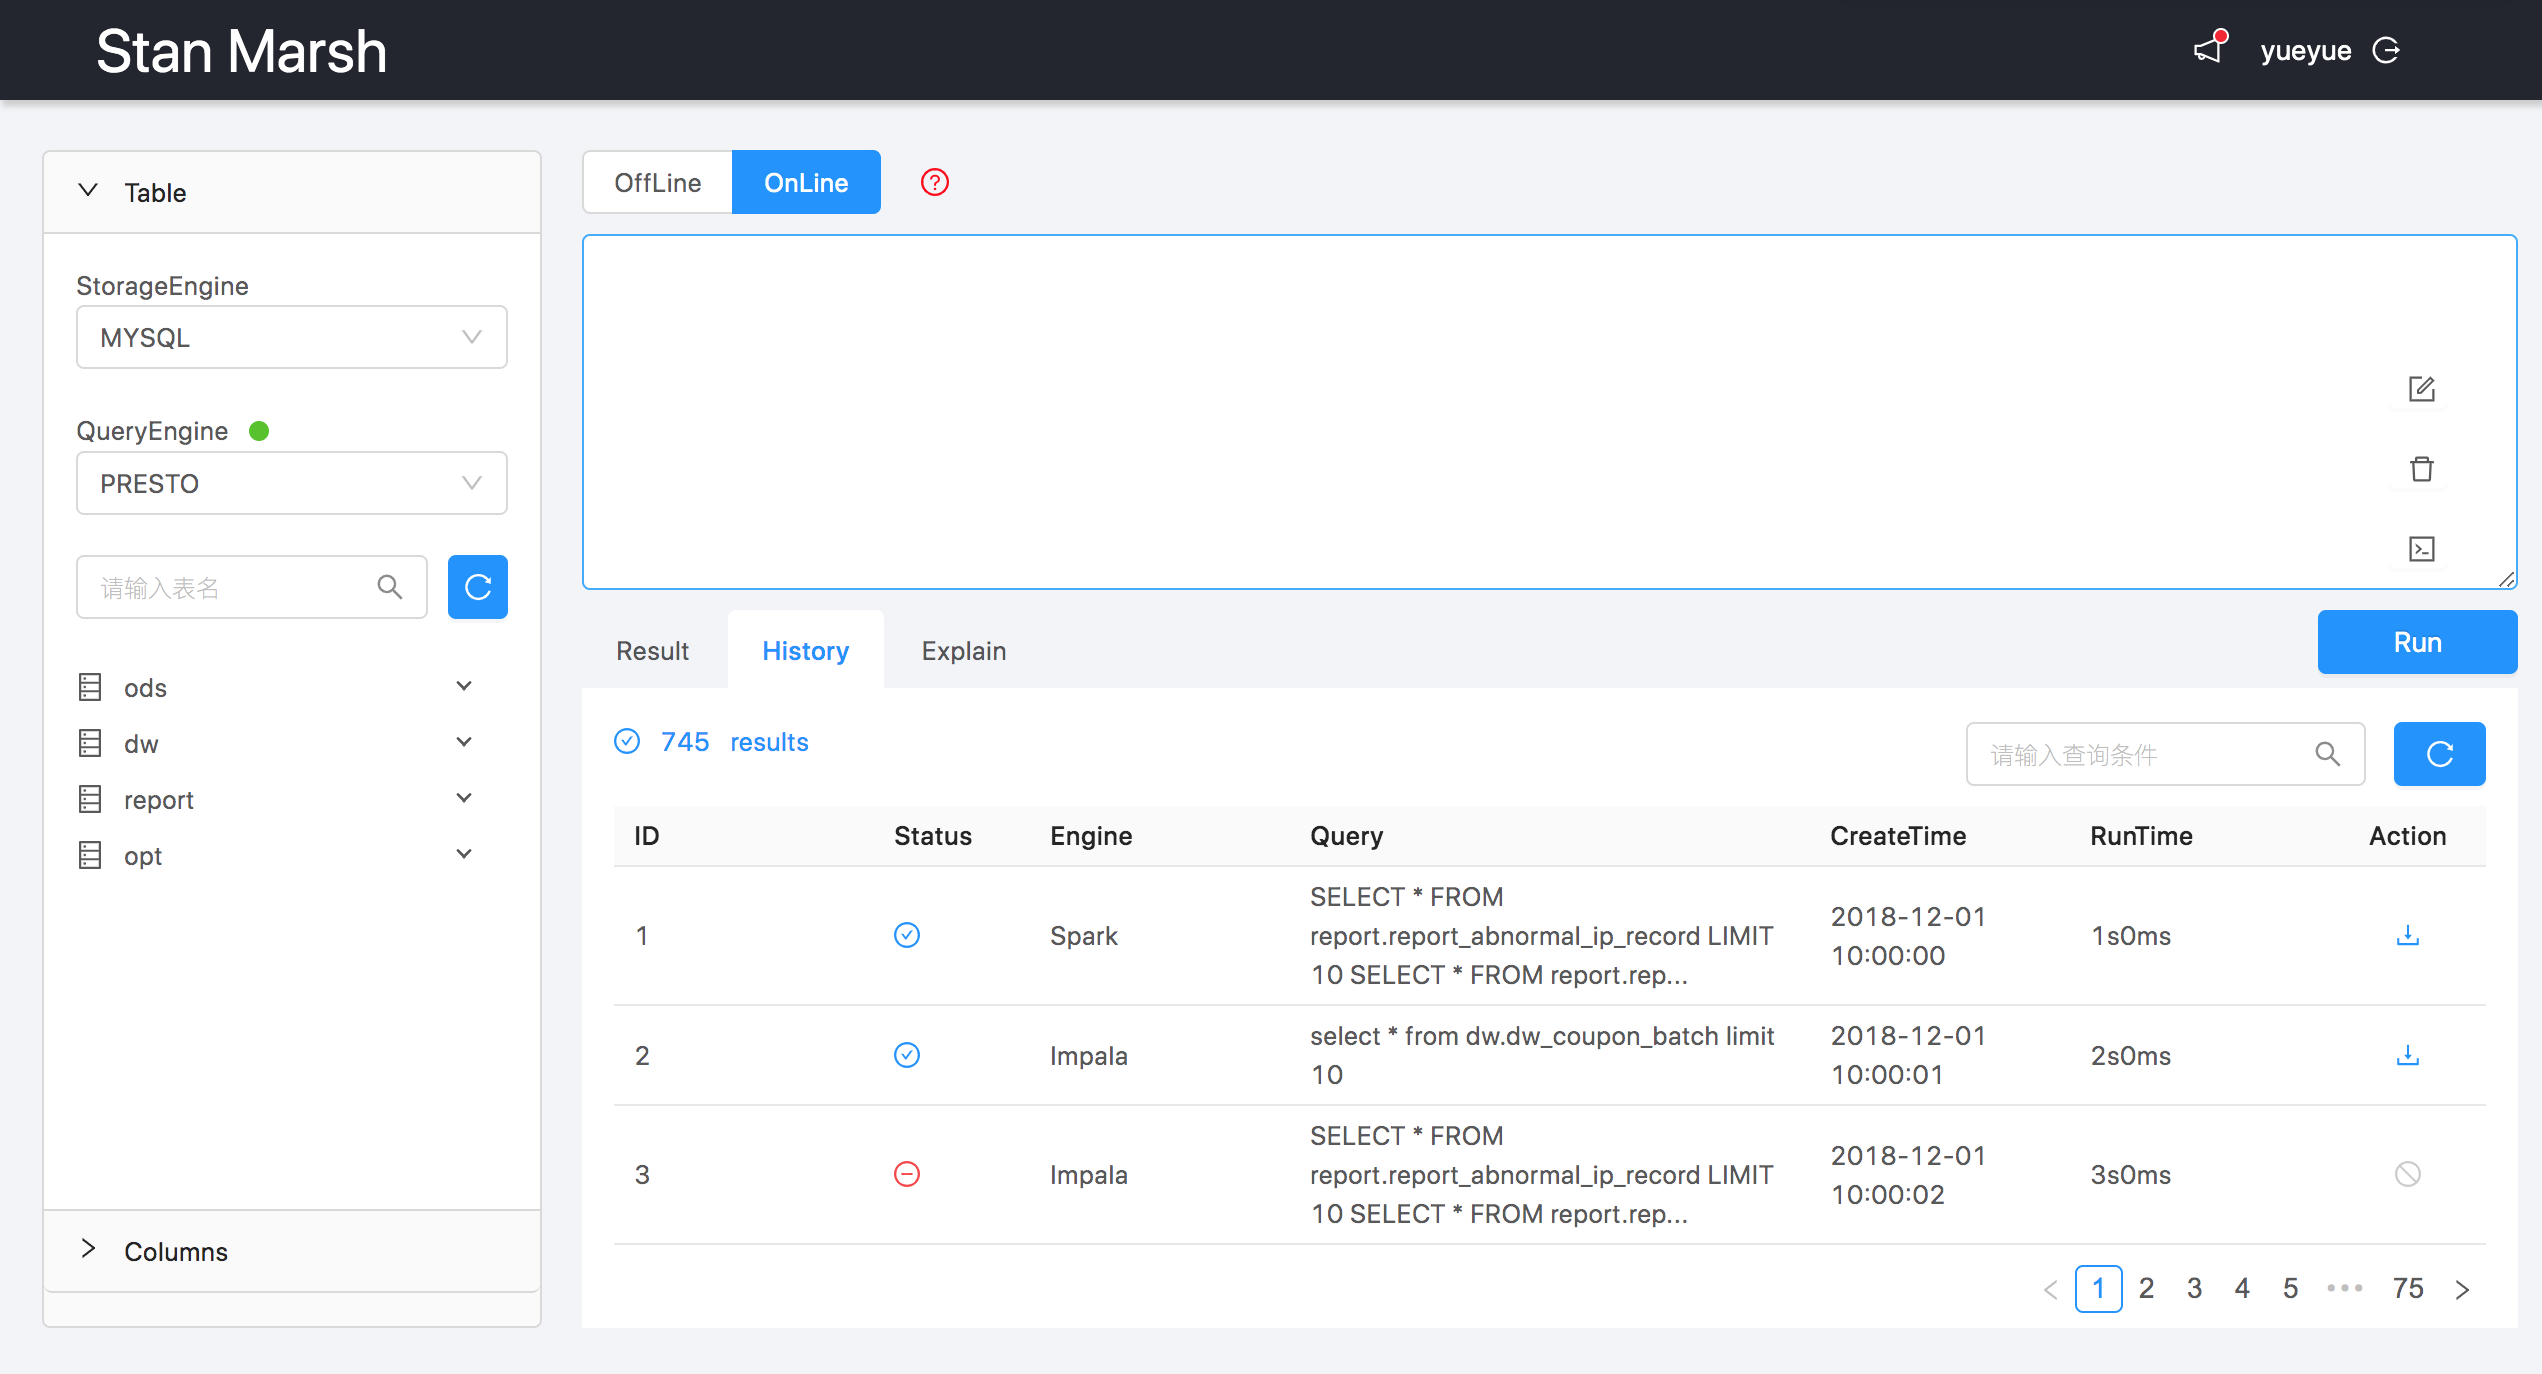The image size is (2542, 1374).
Task: Refresh the table list with the blue button
Action: pyautogui.click(x=478, y=587)
